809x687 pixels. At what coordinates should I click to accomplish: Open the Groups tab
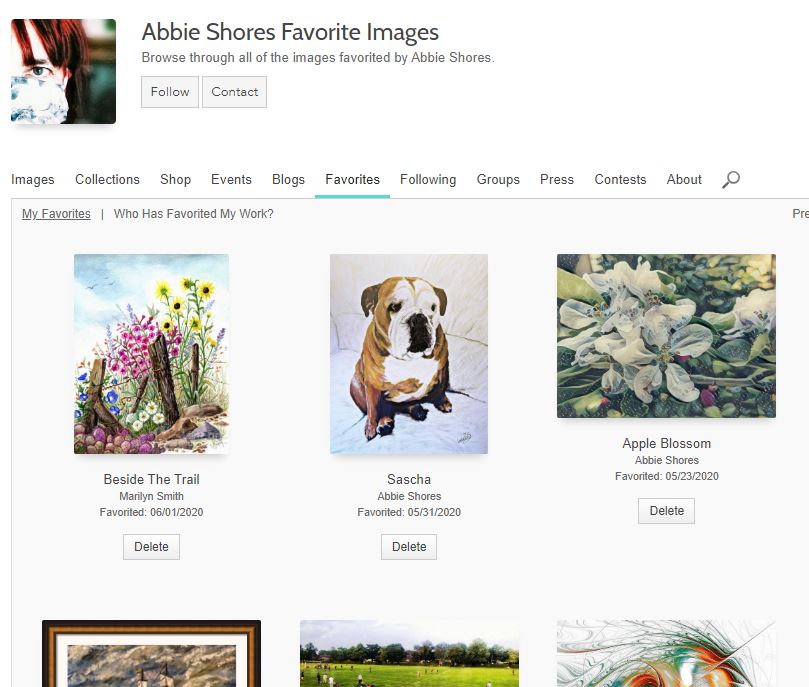pyautogui.click(x=498, y=179)
